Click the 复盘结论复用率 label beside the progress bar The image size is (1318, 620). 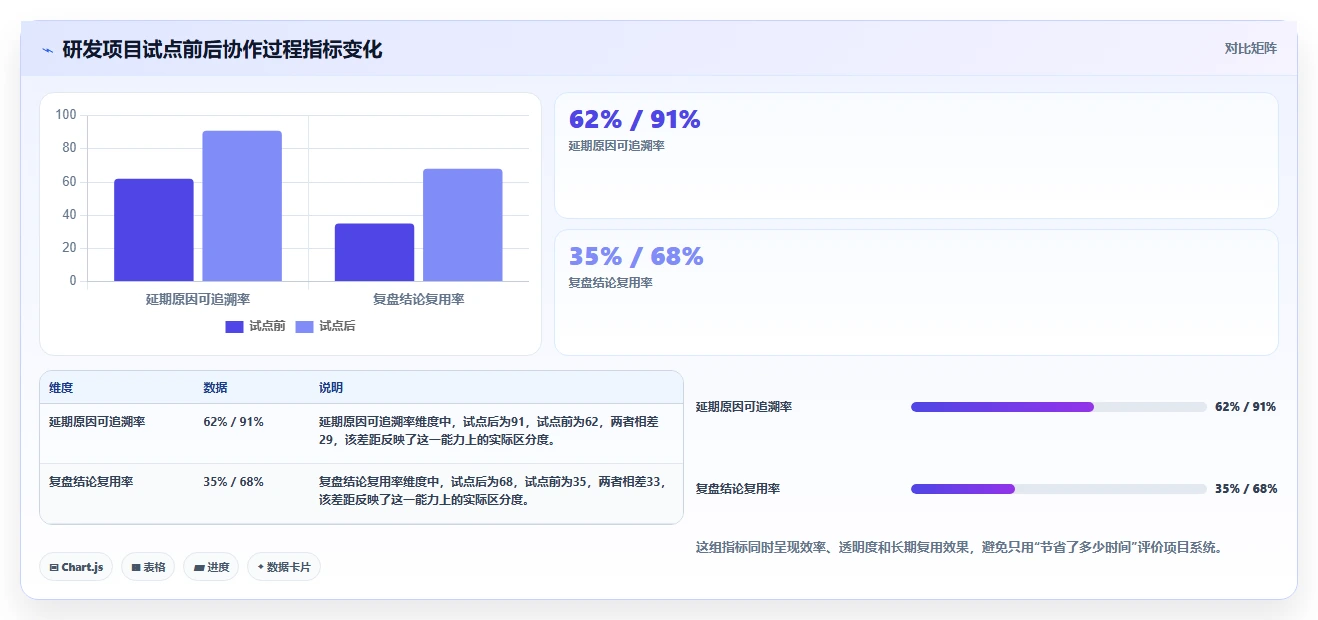tap(738, 489)
